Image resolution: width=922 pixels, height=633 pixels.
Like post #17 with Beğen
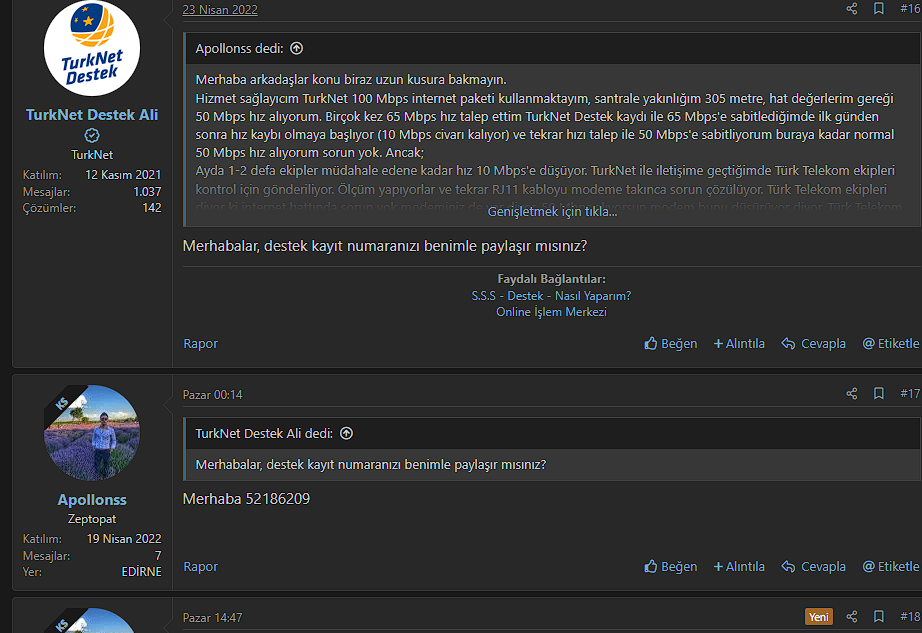(670, 567)
